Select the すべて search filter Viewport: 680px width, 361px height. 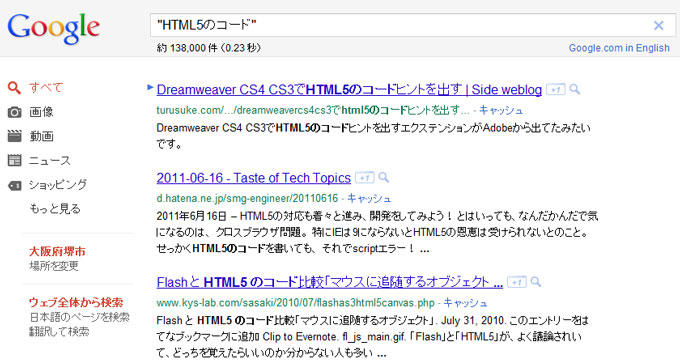tap(46, 88)
